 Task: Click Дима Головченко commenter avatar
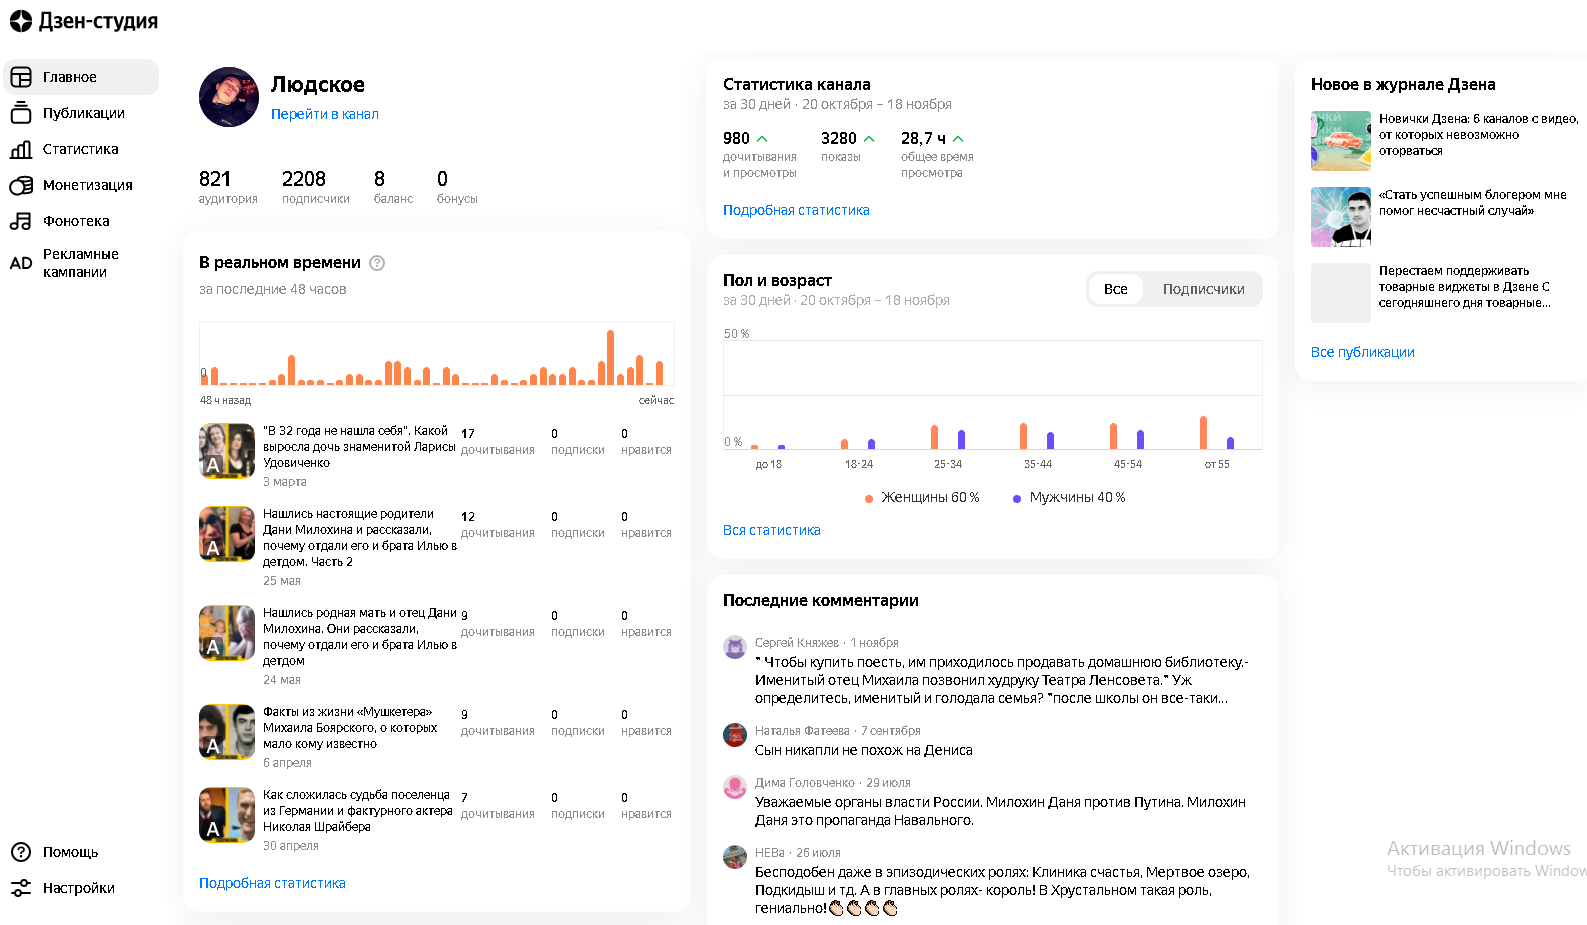tap(735, 787)
